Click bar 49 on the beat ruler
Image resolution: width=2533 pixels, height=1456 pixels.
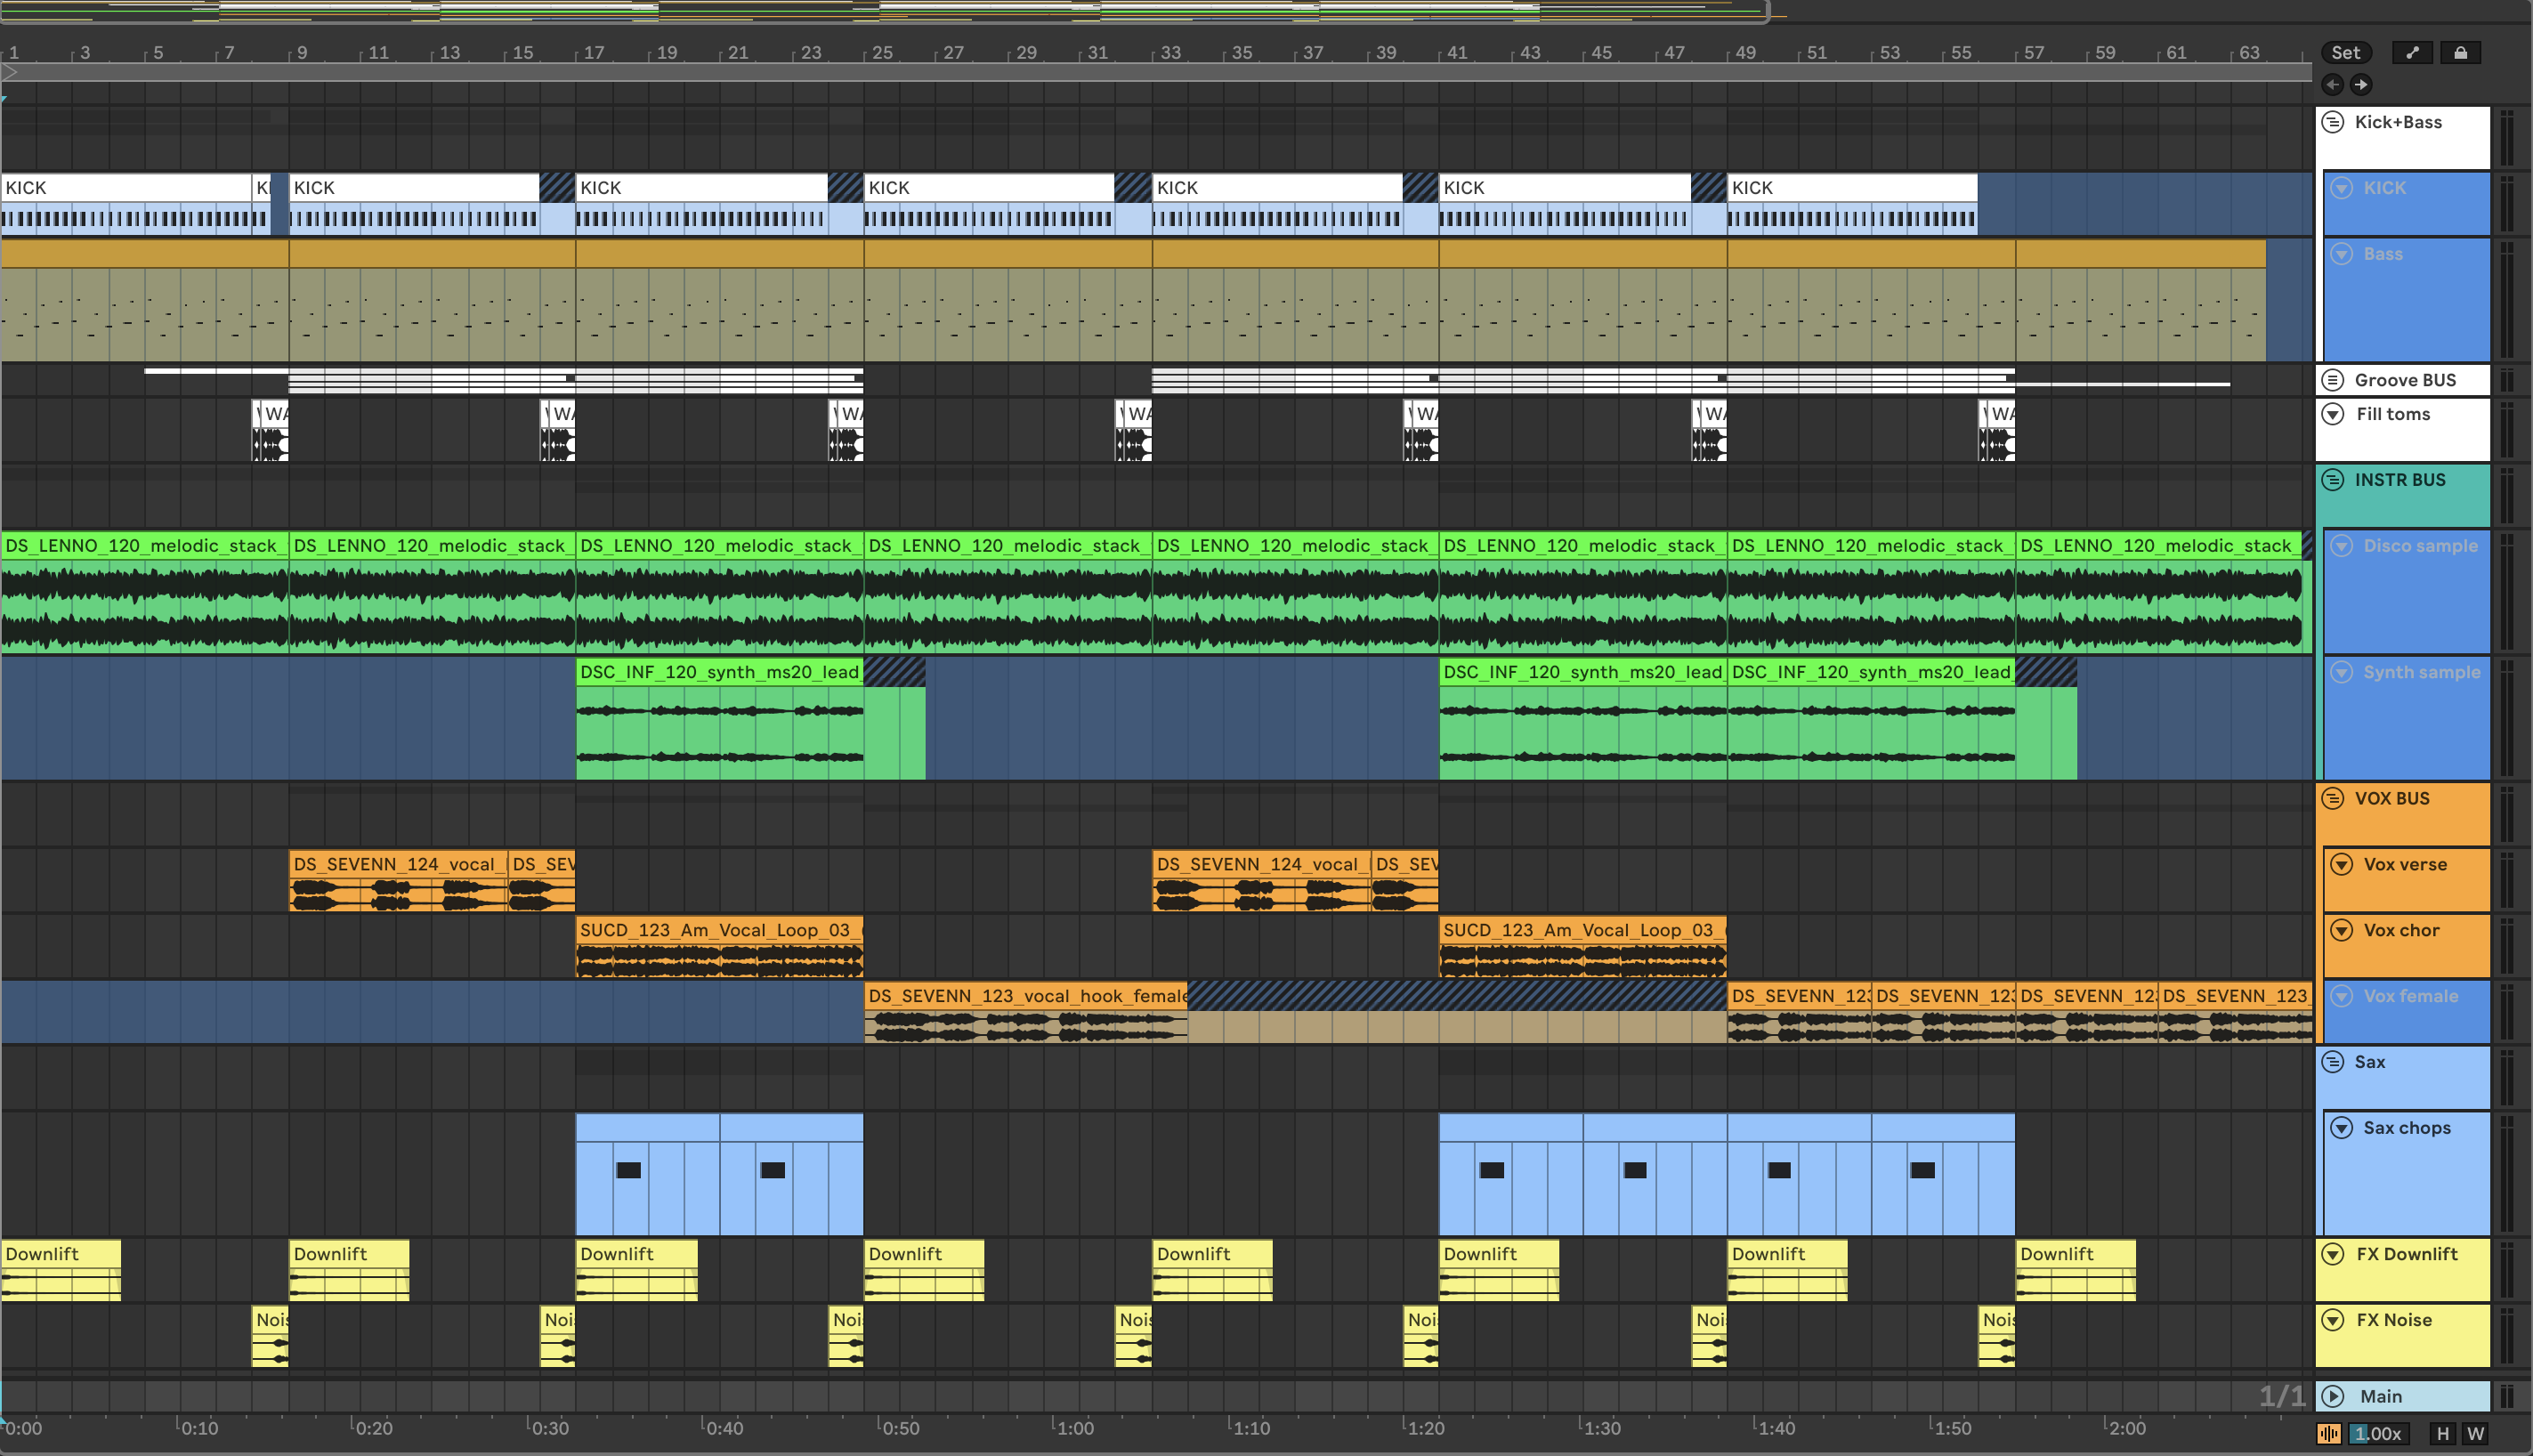pos(1746,53)
